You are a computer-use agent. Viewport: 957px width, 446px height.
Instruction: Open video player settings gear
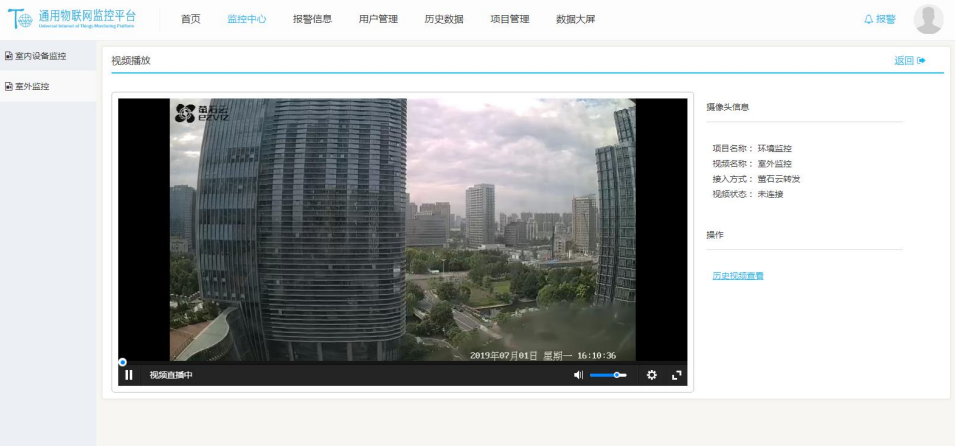[651, 375]
